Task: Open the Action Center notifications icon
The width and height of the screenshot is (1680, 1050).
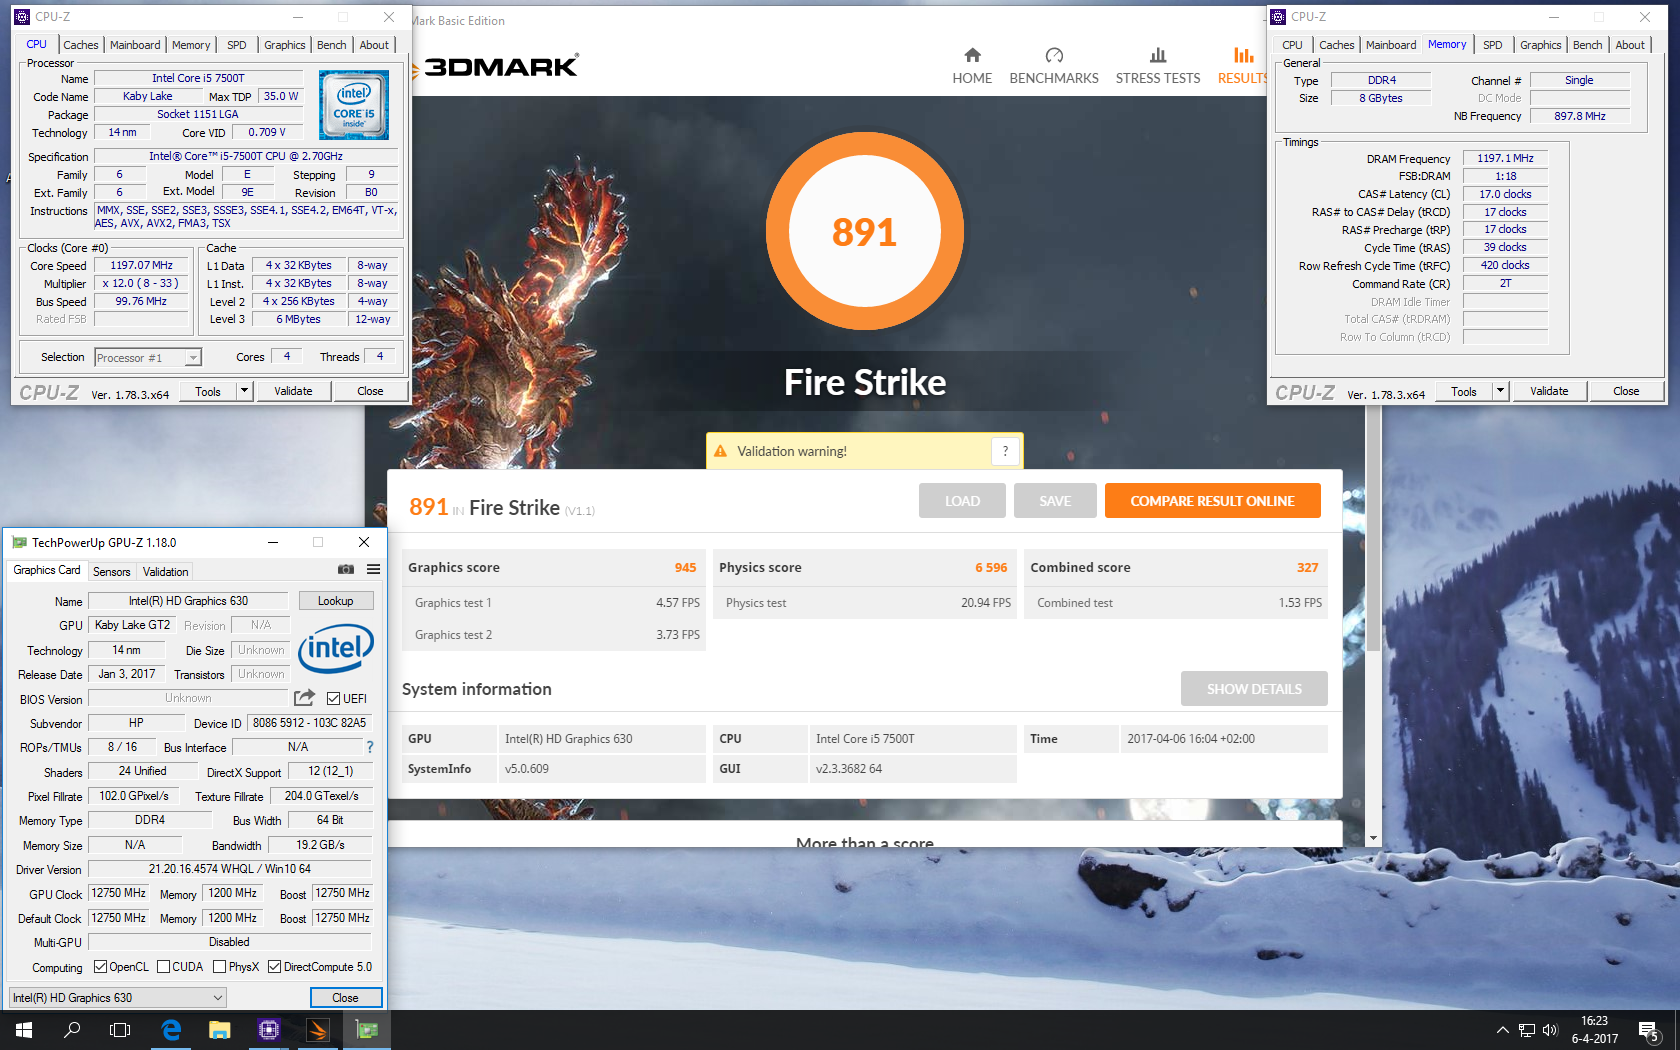Action: click(x=1649, y=1030)
